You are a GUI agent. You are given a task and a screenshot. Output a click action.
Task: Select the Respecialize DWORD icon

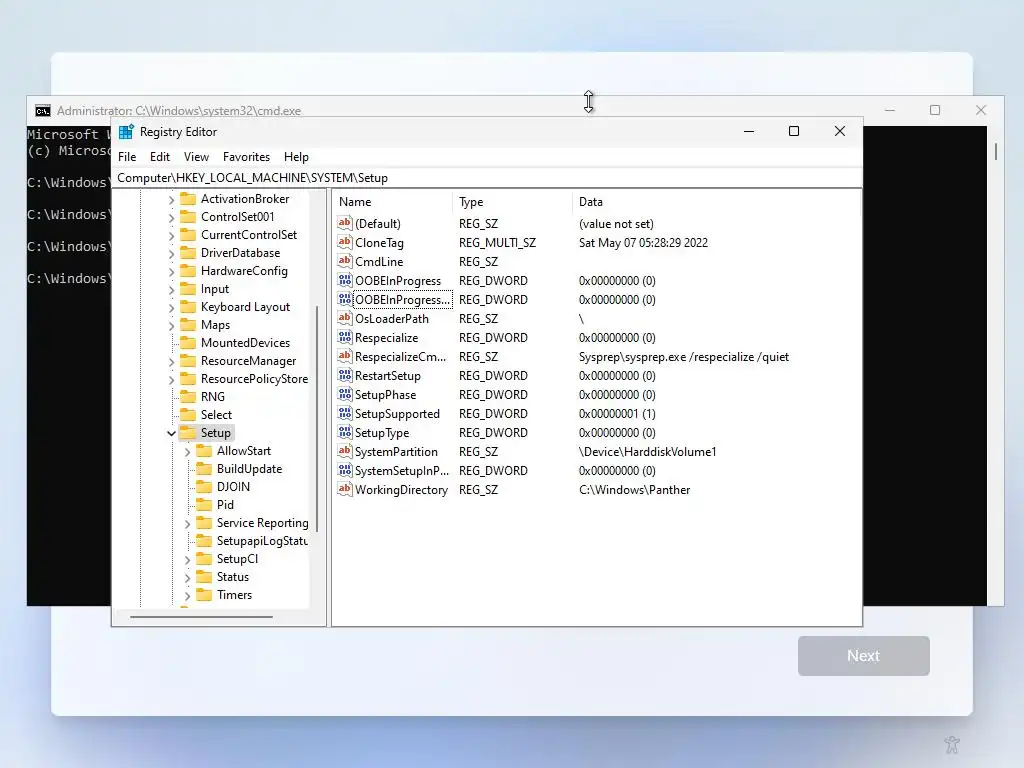(x=345, y=337)
